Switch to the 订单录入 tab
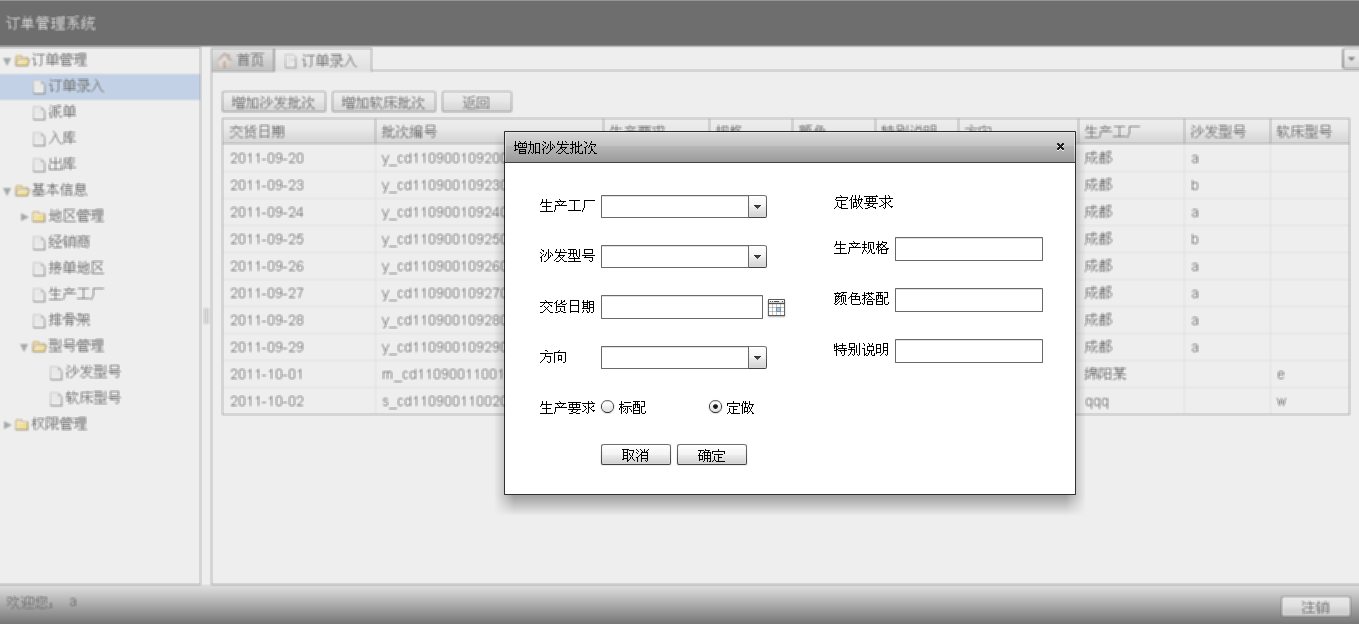 click(x=321, y=60)
